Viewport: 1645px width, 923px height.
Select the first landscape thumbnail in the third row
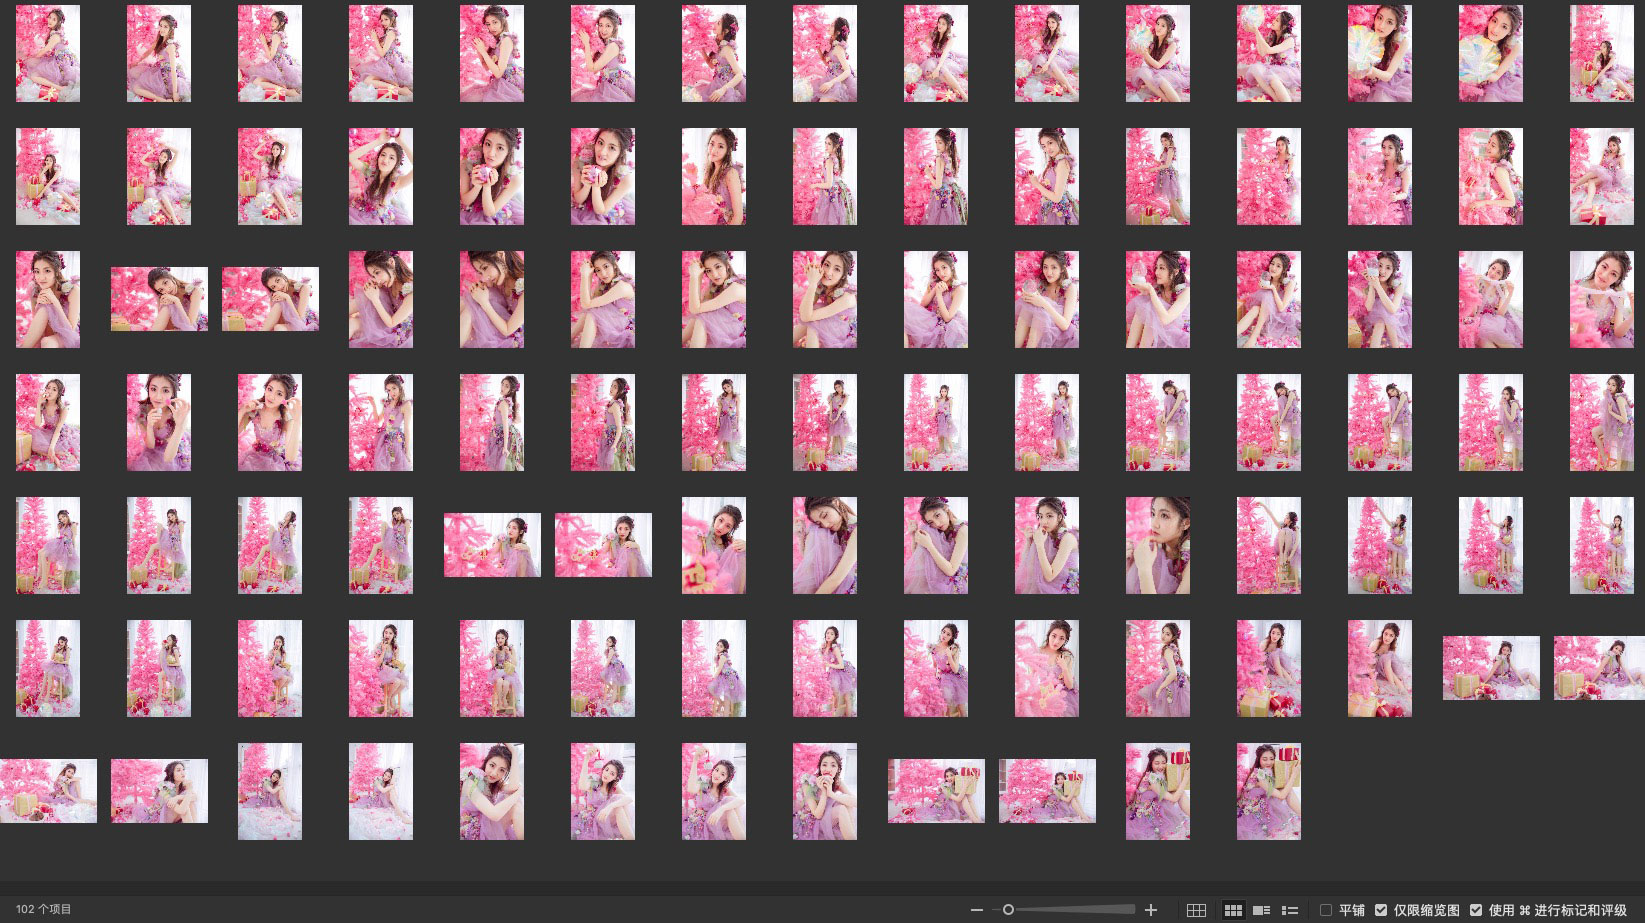[159, 299]
